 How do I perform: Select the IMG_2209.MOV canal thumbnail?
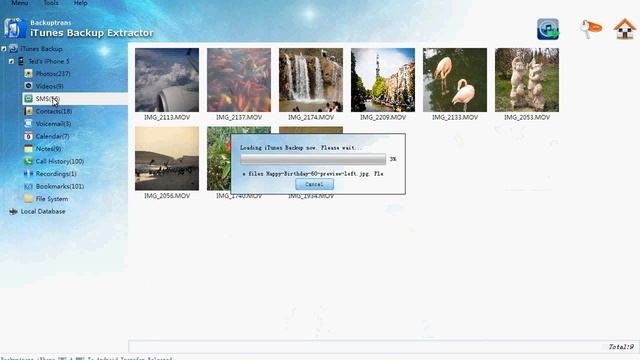pyautogui.click(x=383, y=80)
